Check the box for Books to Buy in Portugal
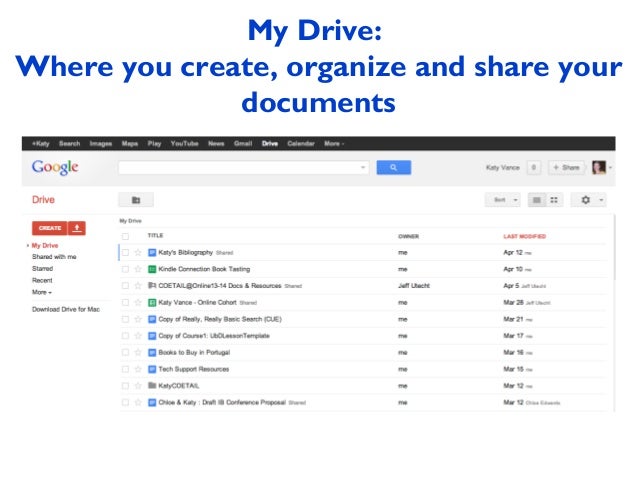The image size is (638, 479). point(125,352)
